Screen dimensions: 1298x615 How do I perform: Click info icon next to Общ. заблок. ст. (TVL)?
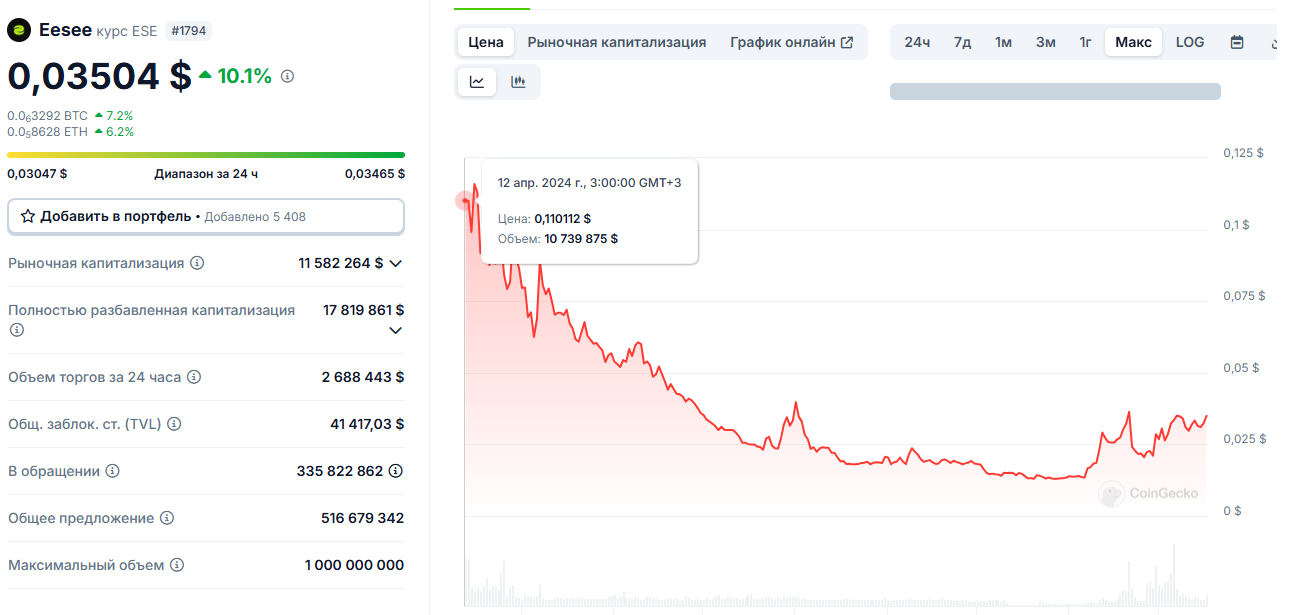[174, 423]
